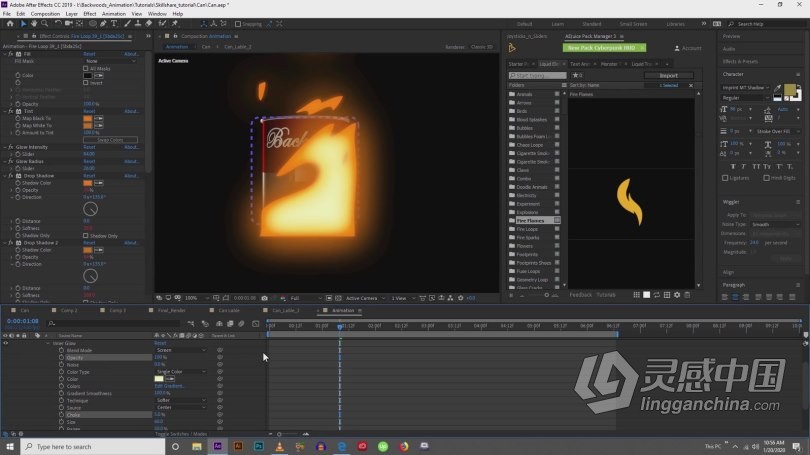Check the Ligatures checkbox
This screenshot has width=810, height=455.
click(x=725, y=178)
